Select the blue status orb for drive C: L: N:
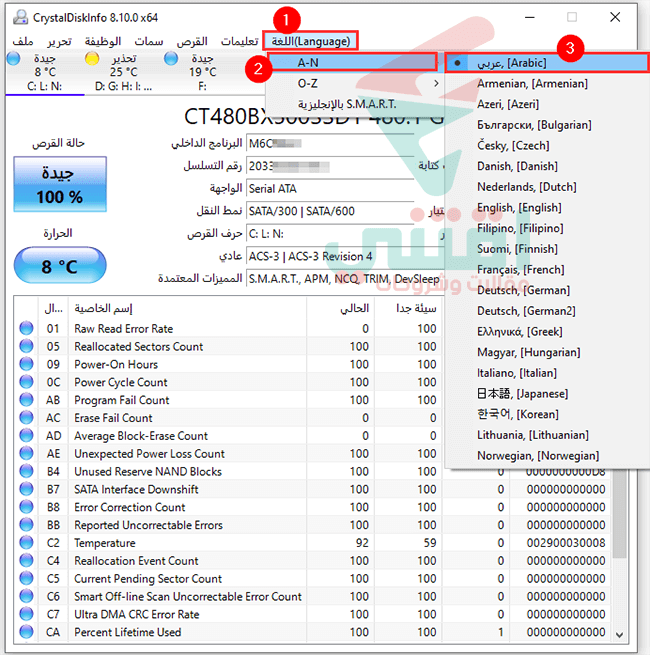The width and height of the screenshot is (650, 655). click(x=13, y=58)
